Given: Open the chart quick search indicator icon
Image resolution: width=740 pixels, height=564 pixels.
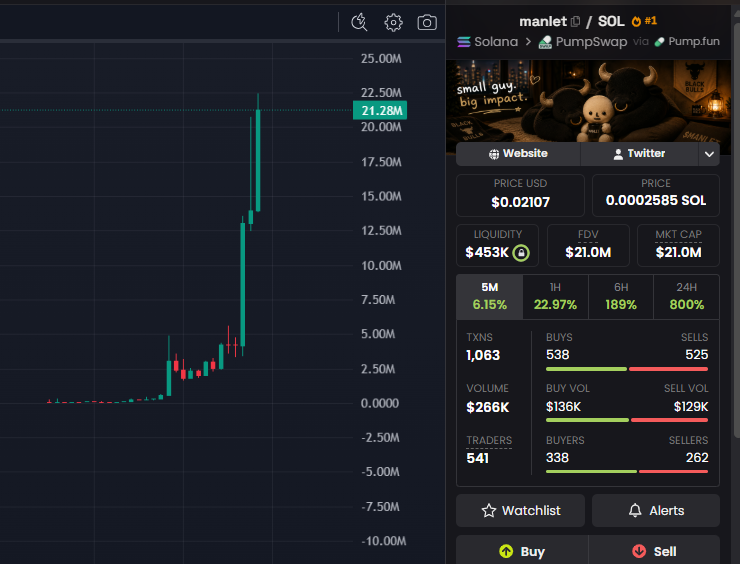Looking at the screenshot, I should (359, 22).
